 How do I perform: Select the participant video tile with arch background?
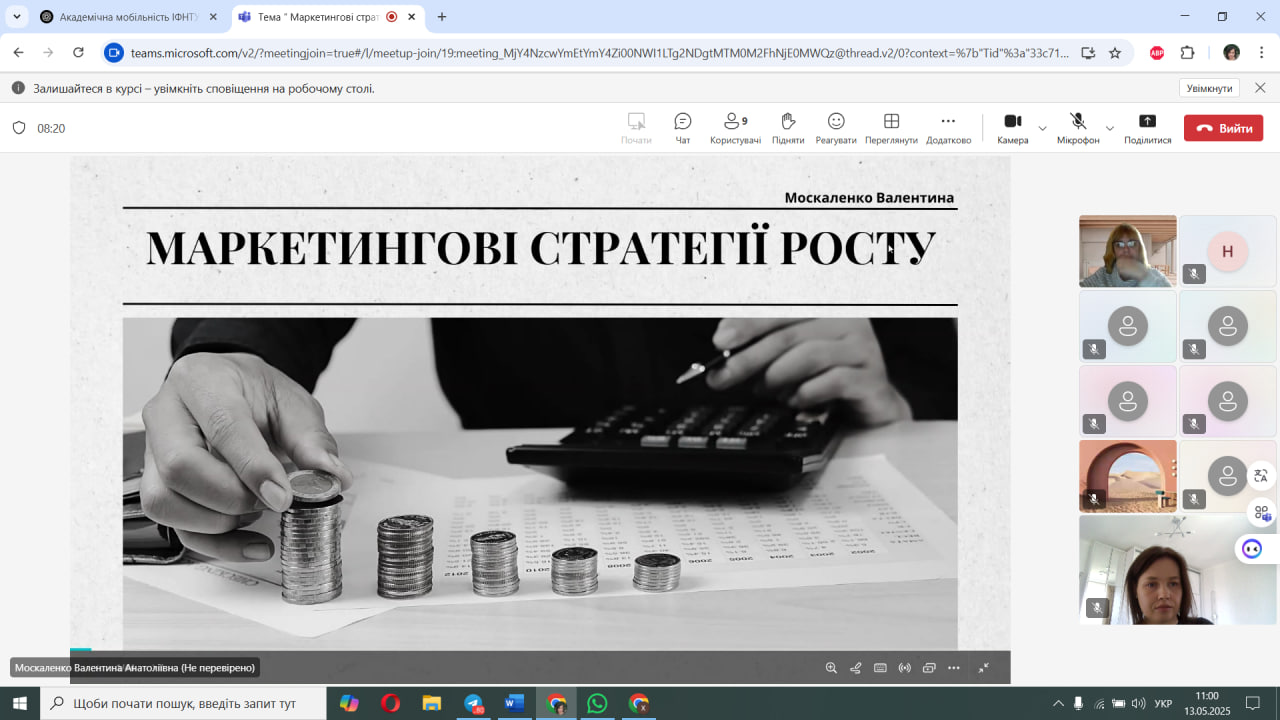click(x=1127, y=476)
